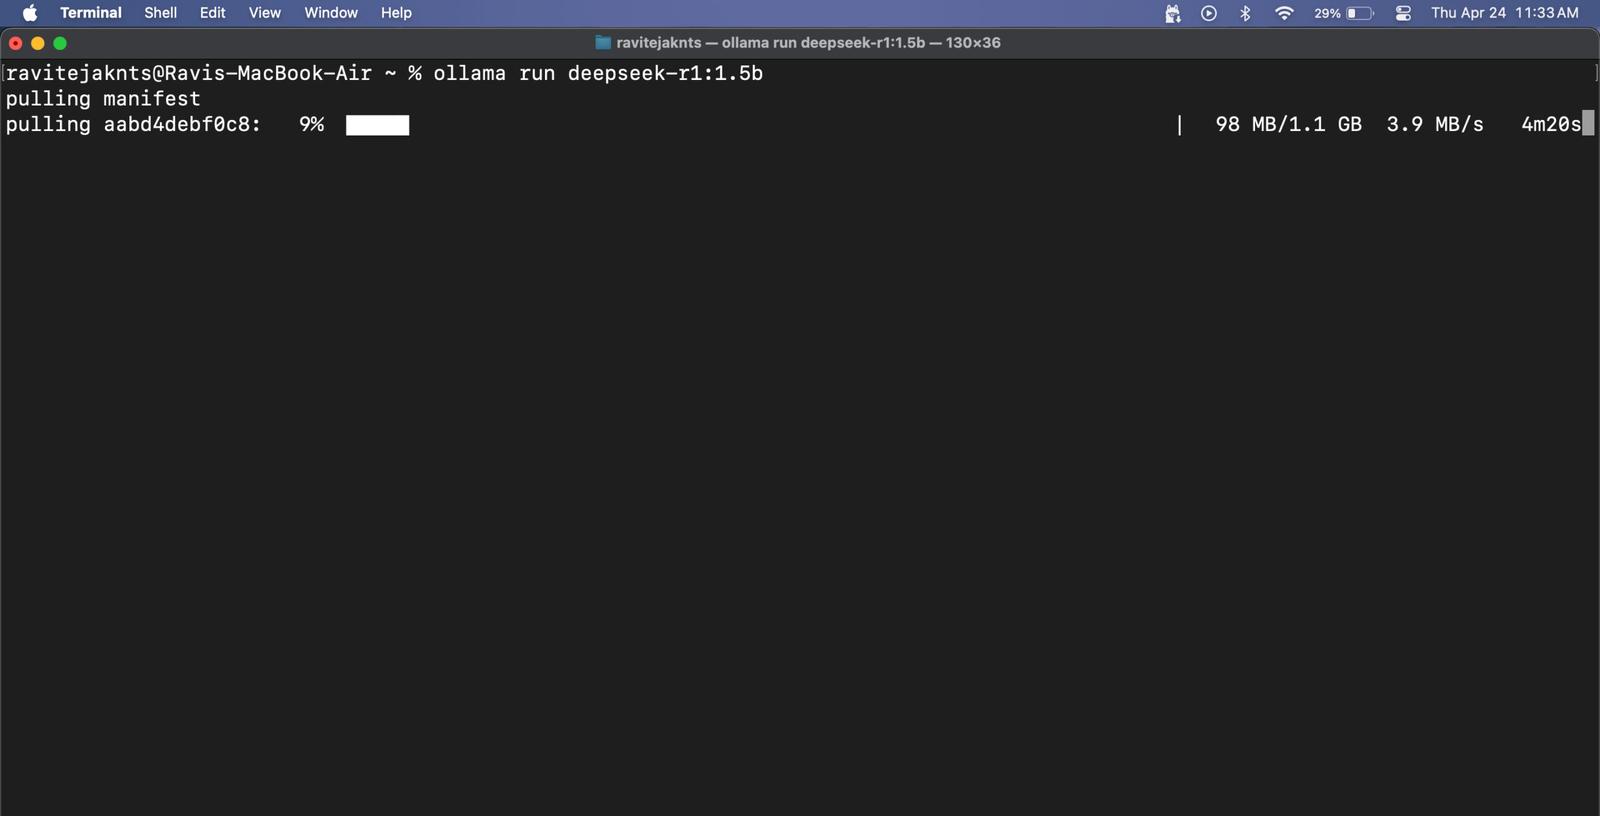Click the Bluetooth status icon
The width and height of the screenshot is (1600, 816).
click(x=1245, y=13)
